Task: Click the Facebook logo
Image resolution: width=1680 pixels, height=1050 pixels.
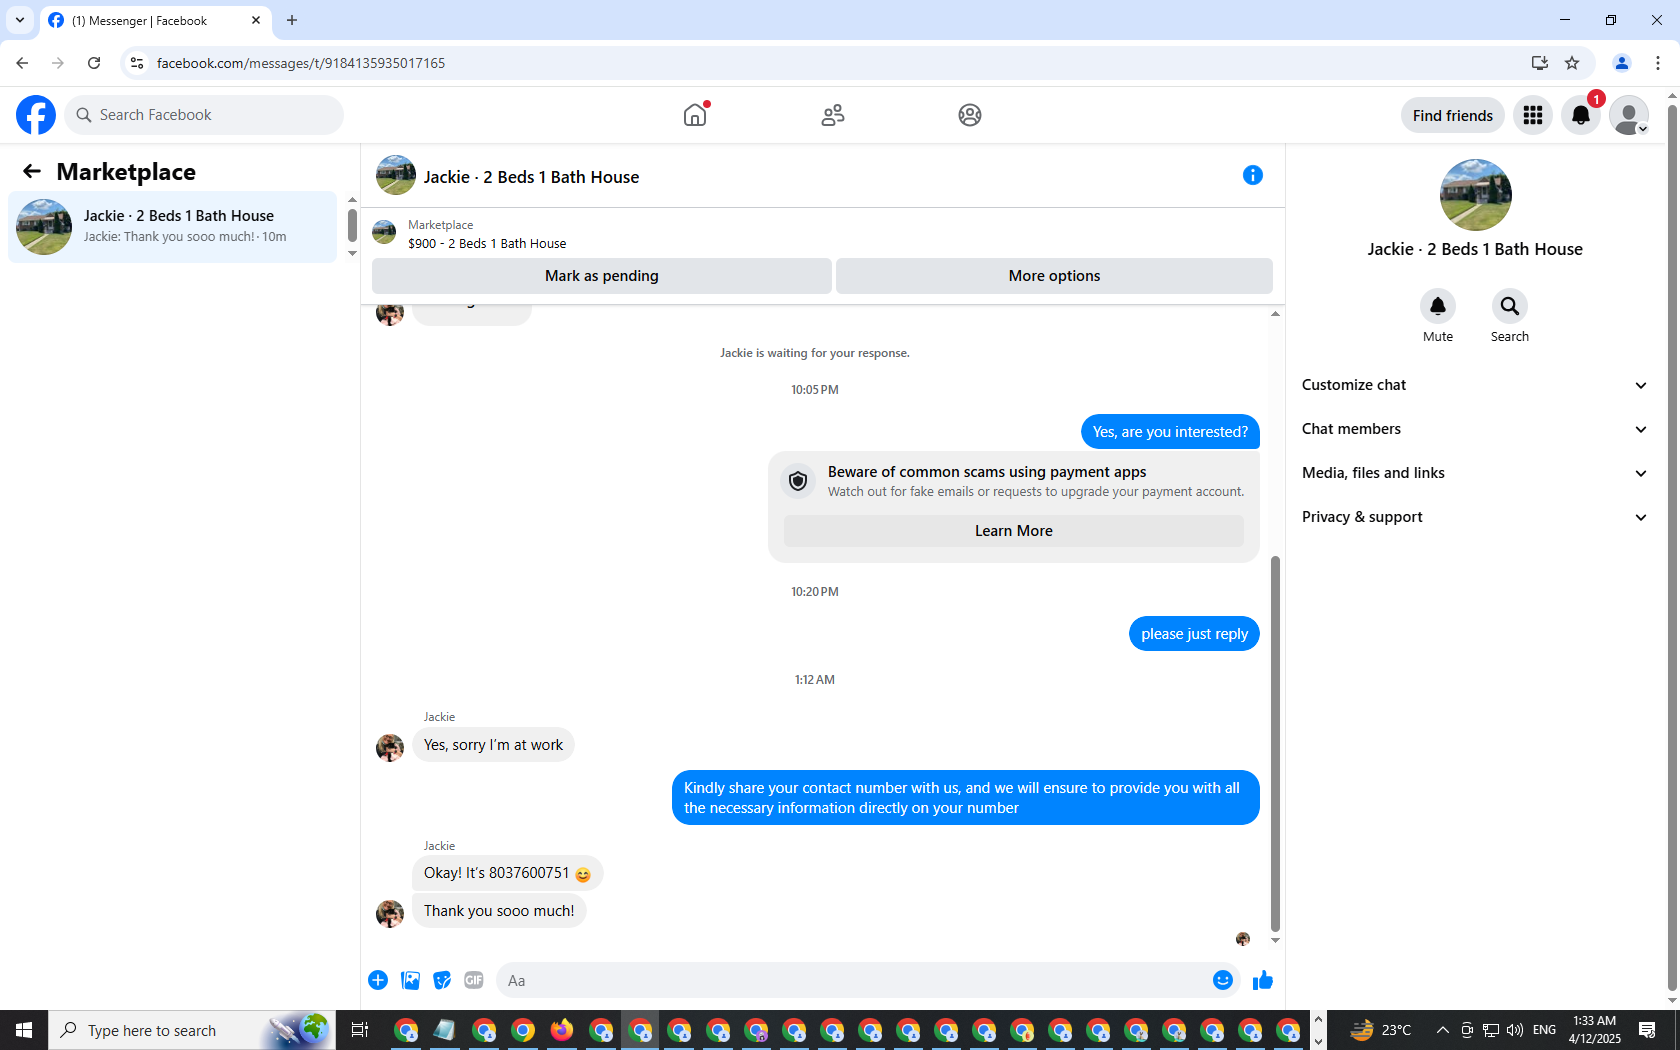Action: (36, 115)
